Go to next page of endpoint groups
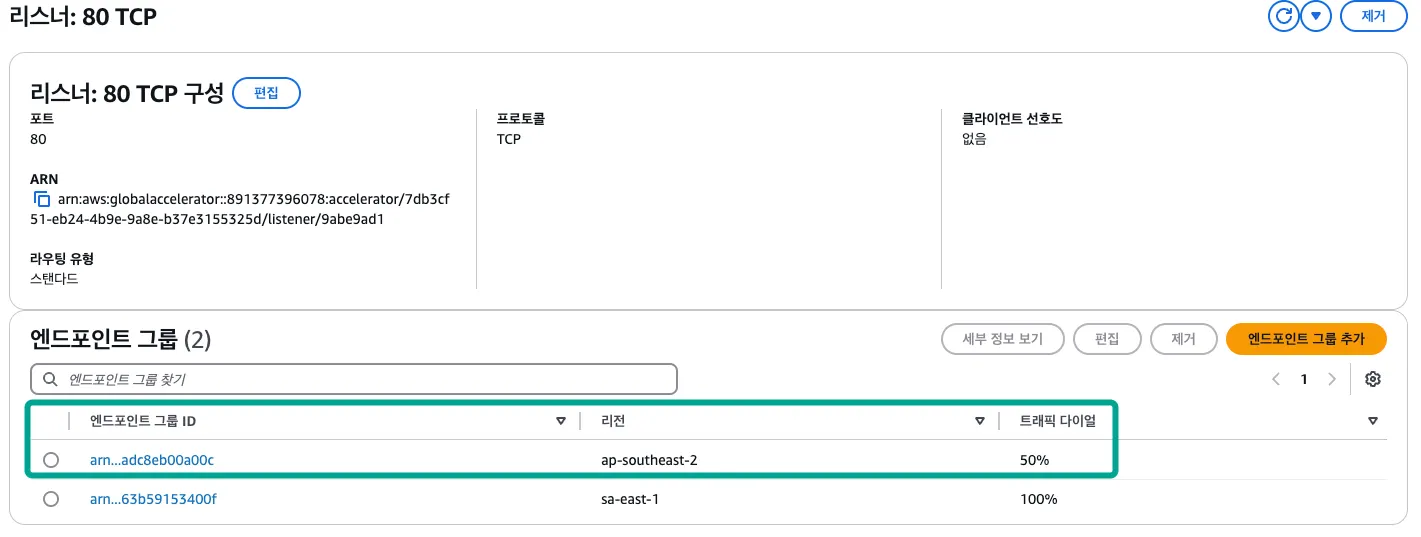The width and height of the screenshot is (1421, 537). point(1331,379)
